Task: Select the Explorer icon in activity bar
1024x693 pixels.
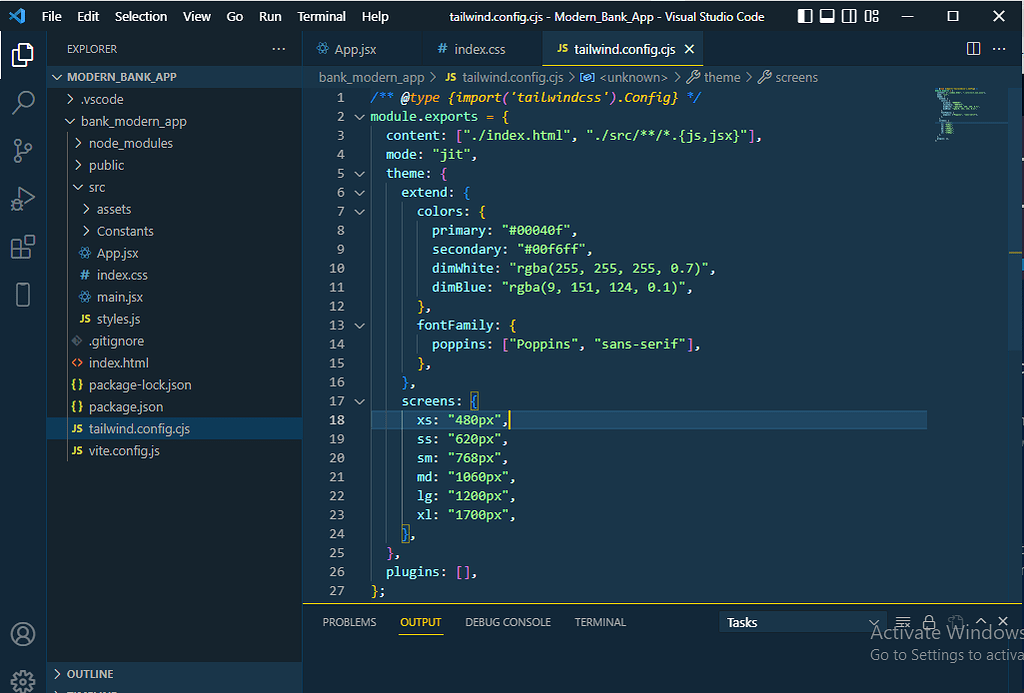Action: [22, 55]
